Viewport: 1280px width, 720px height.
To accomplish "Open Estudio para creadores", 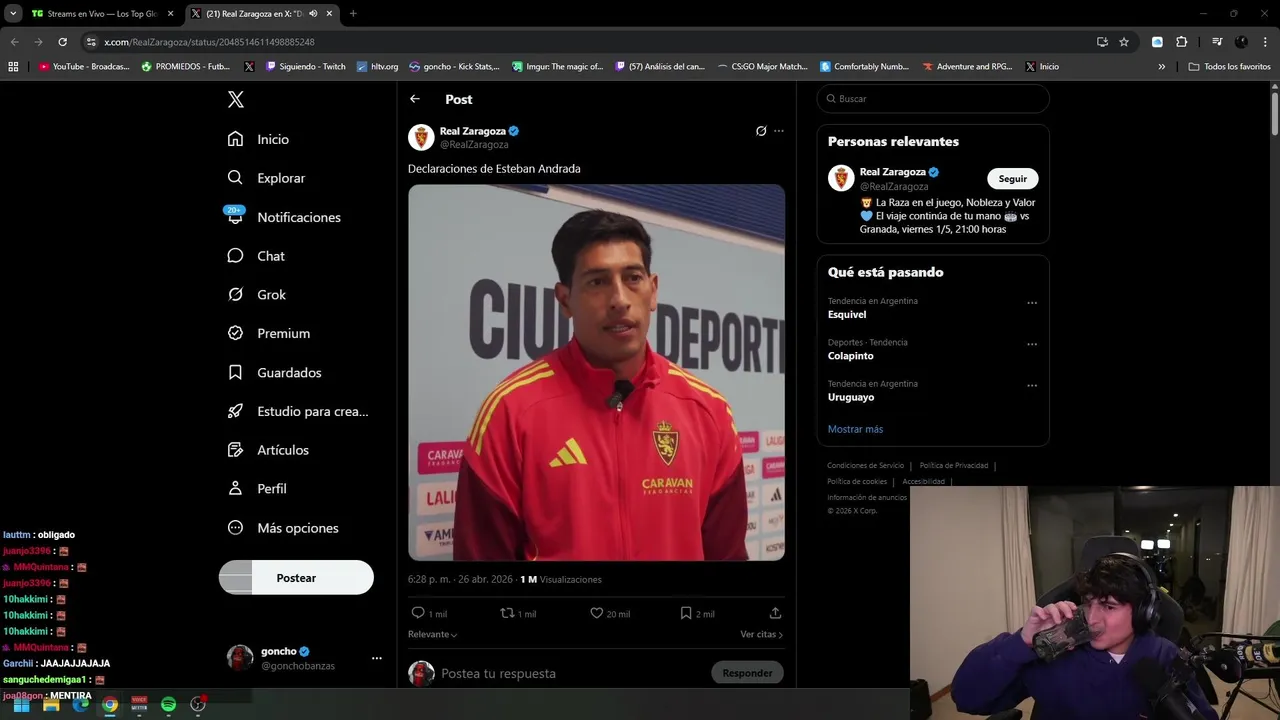I will (x=298, y=411).
